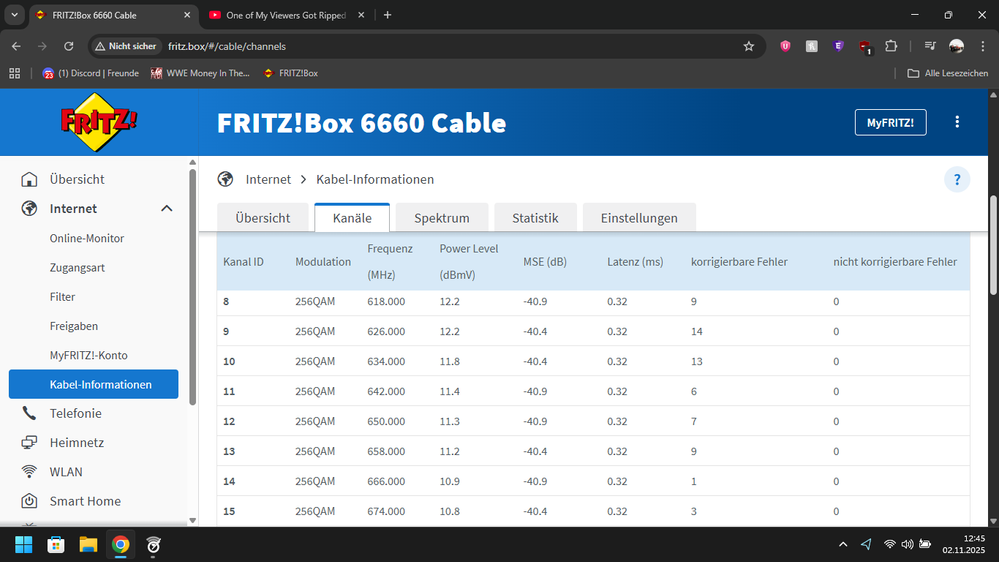The width and height of the screenshot is (999, 562).
Task: Open the WWE Money In The... bookmark
Action: [x=200, y=73]
